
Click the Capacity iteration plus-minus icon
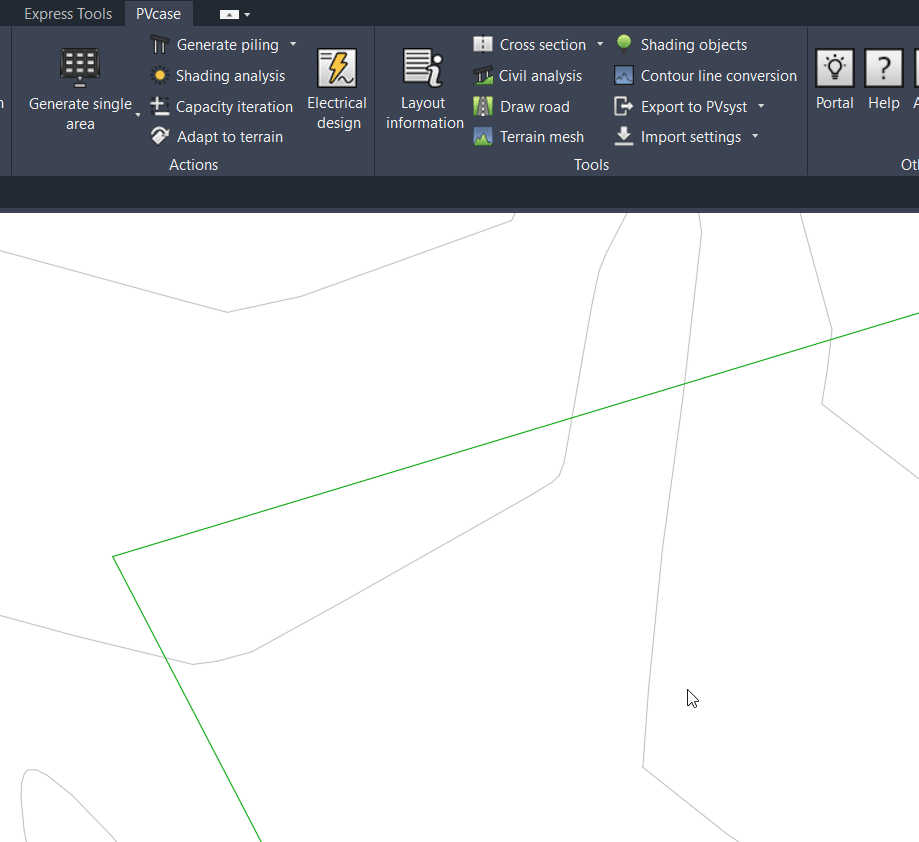[159, 106]
